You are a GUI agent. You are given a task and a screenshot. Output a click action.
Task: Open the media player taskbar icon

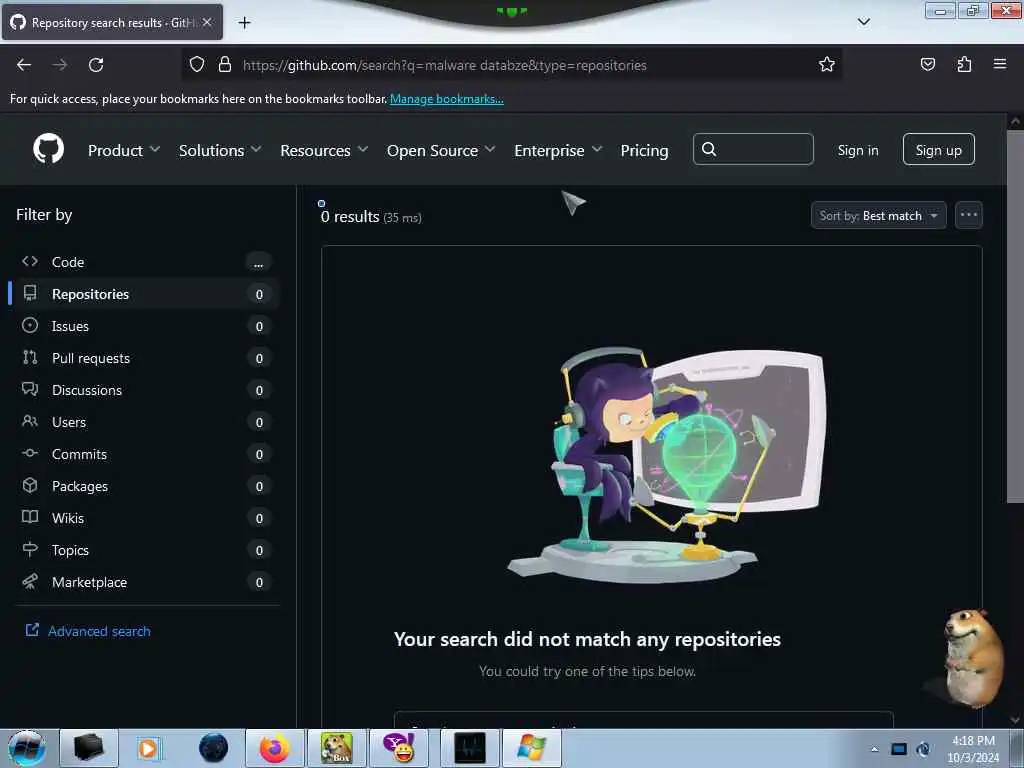point(149,748)
